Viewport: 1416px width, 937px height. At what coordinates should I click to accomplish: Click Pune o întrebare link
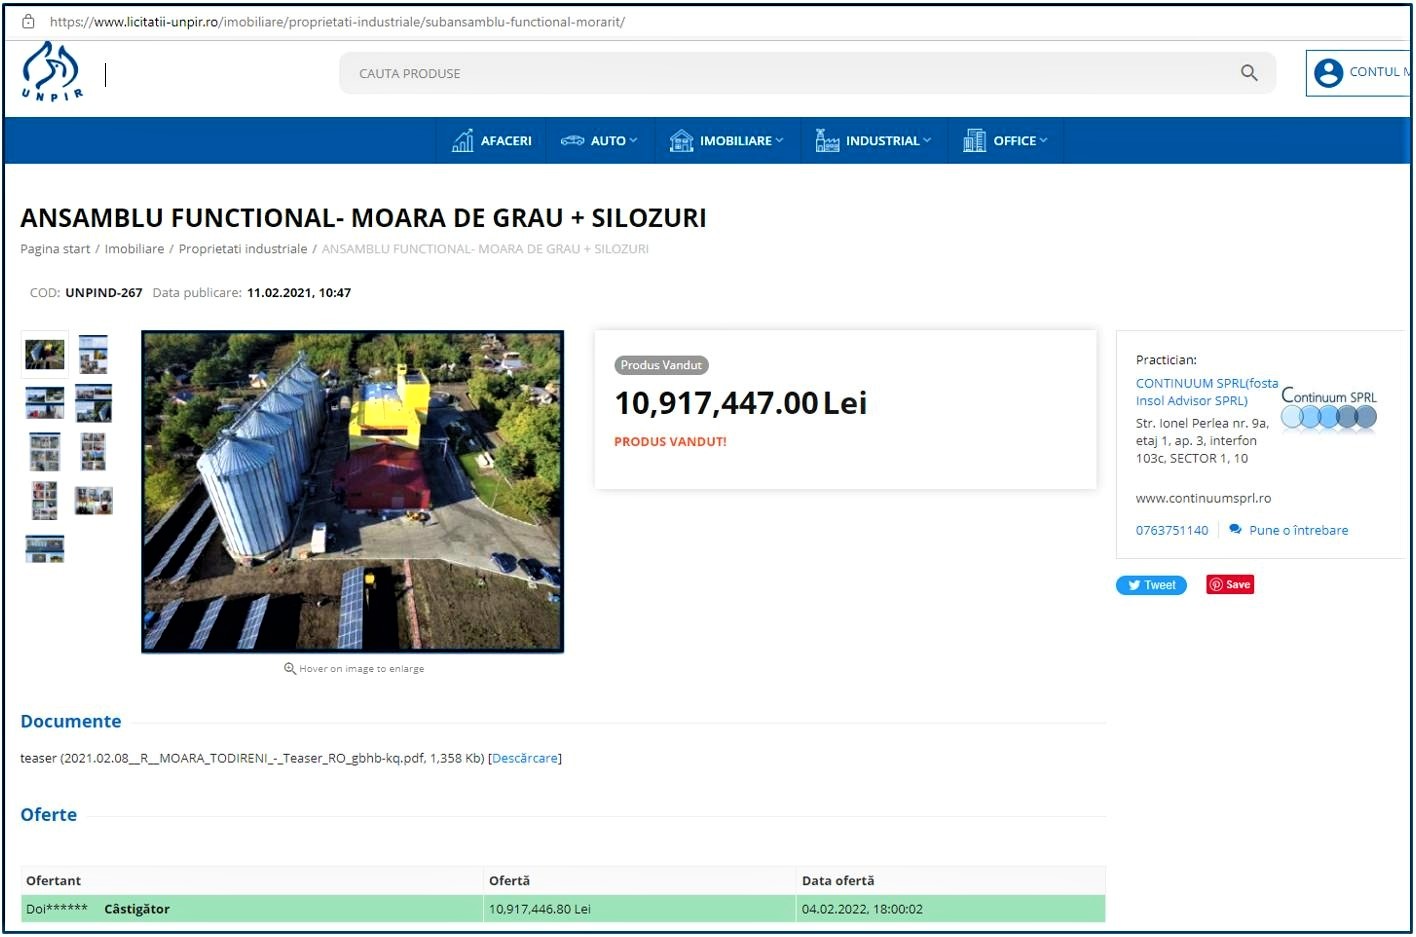click(x=1297, y=531)
